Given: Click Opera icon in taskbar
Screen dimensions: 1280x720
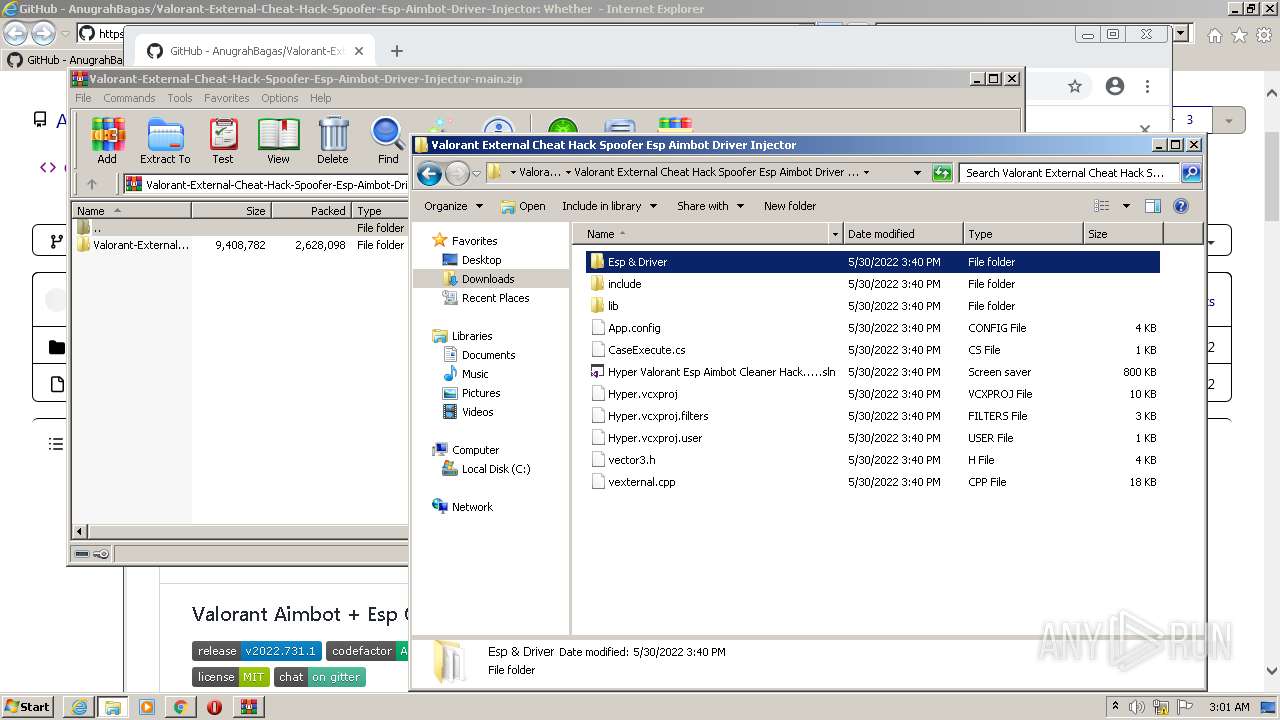Looking at the screenshot, I should coord(214,707).
